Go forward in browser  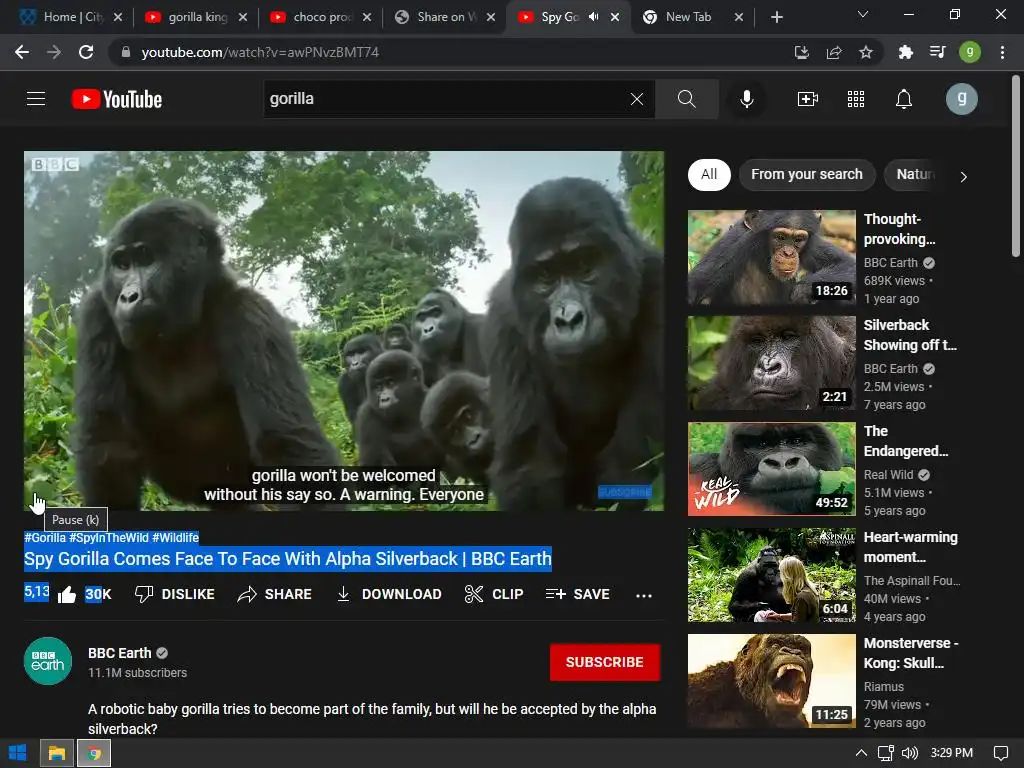[x=54, y=52]
